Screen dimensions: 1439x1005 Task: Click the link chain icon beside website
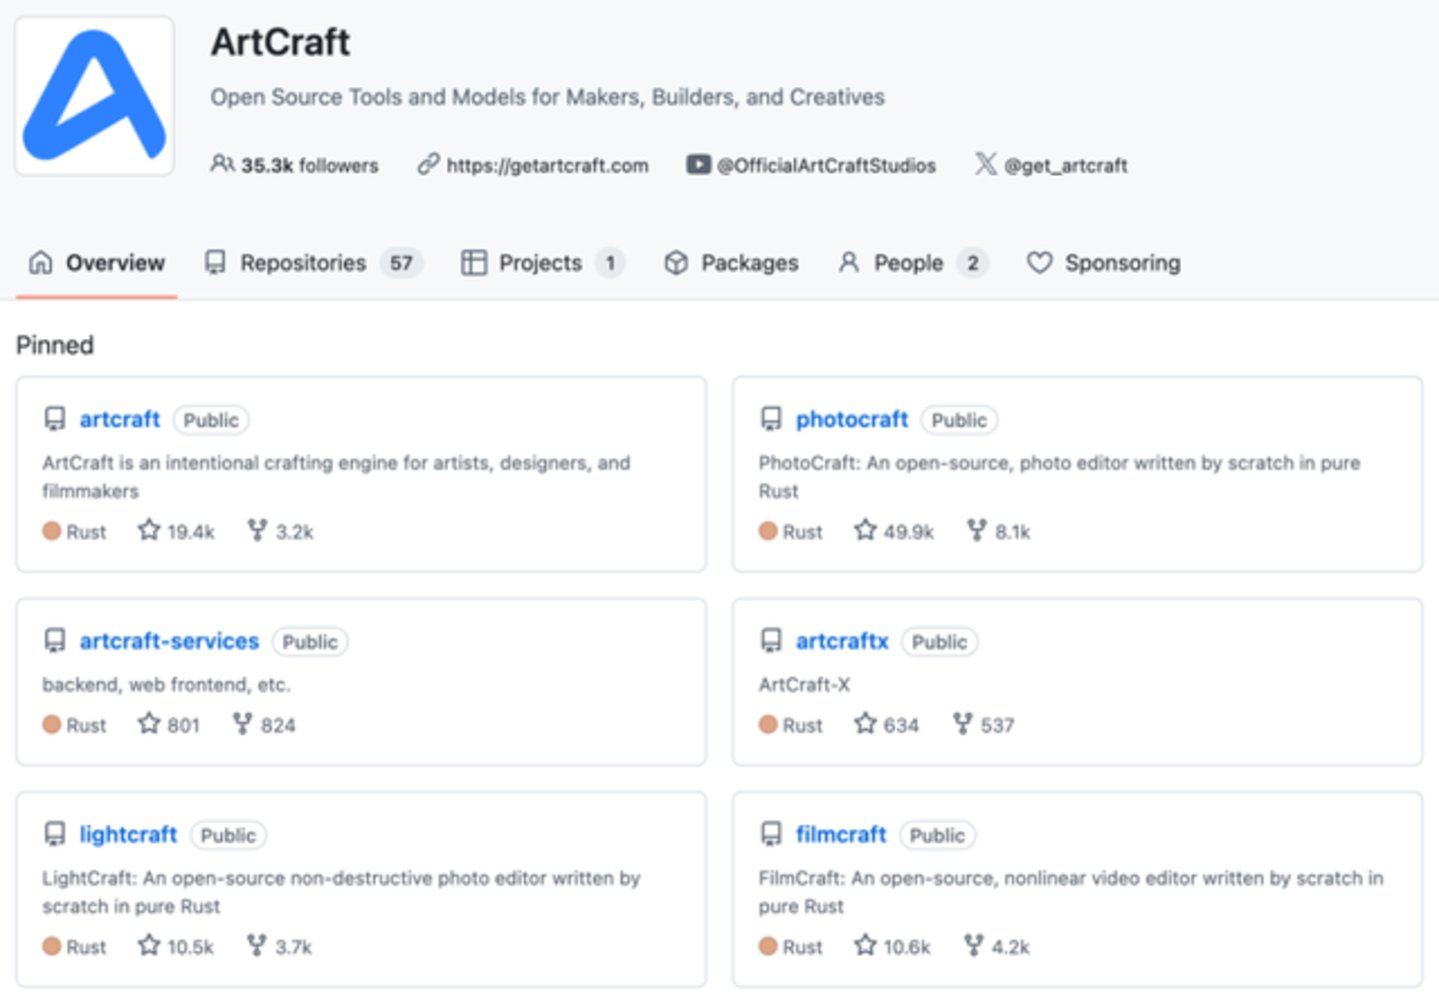[x=428, y=164]
